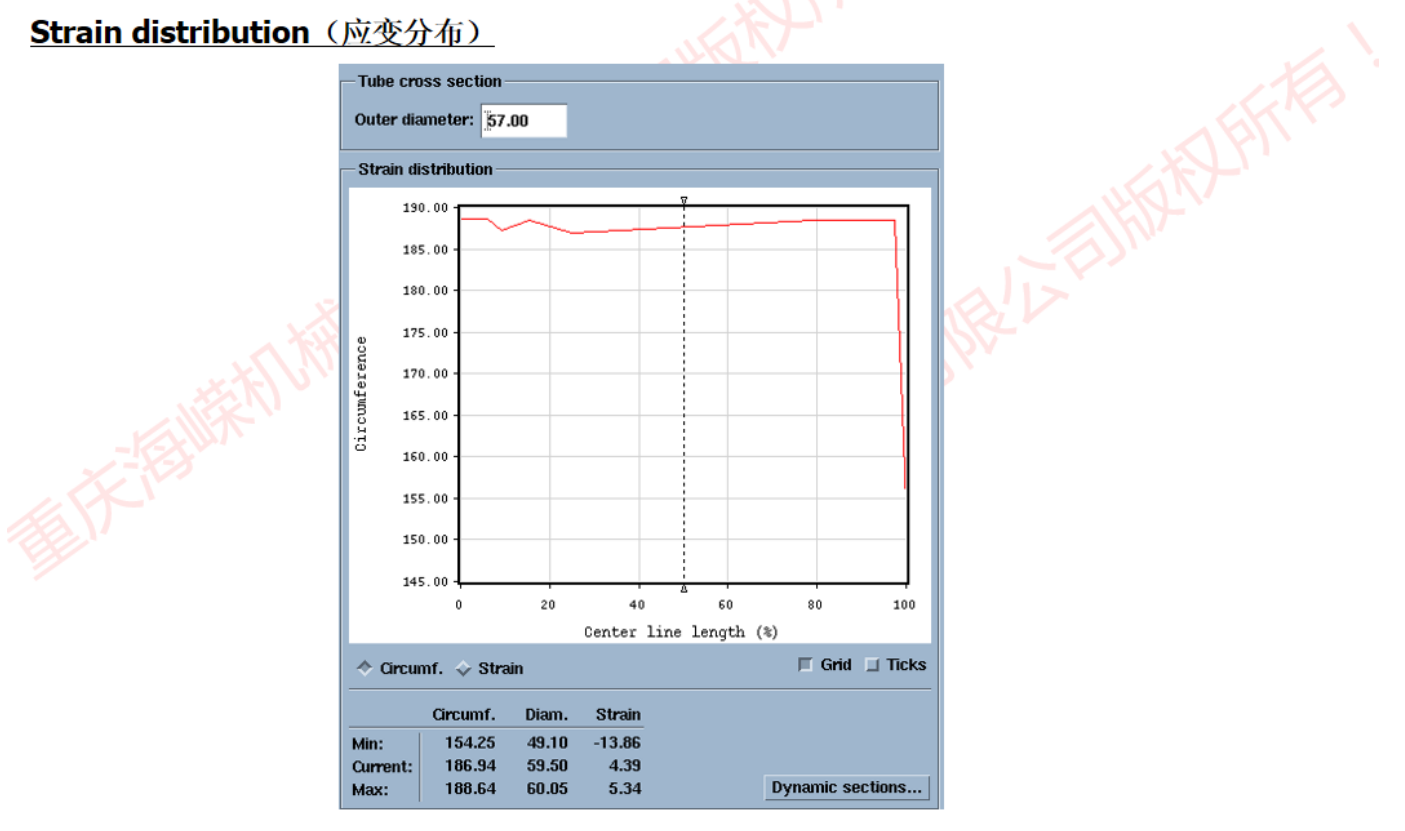The height and width of the screenshot is (831, 1405).
Task: Open the Dynamic sections dialog
Action: click(x=846, y=788)
